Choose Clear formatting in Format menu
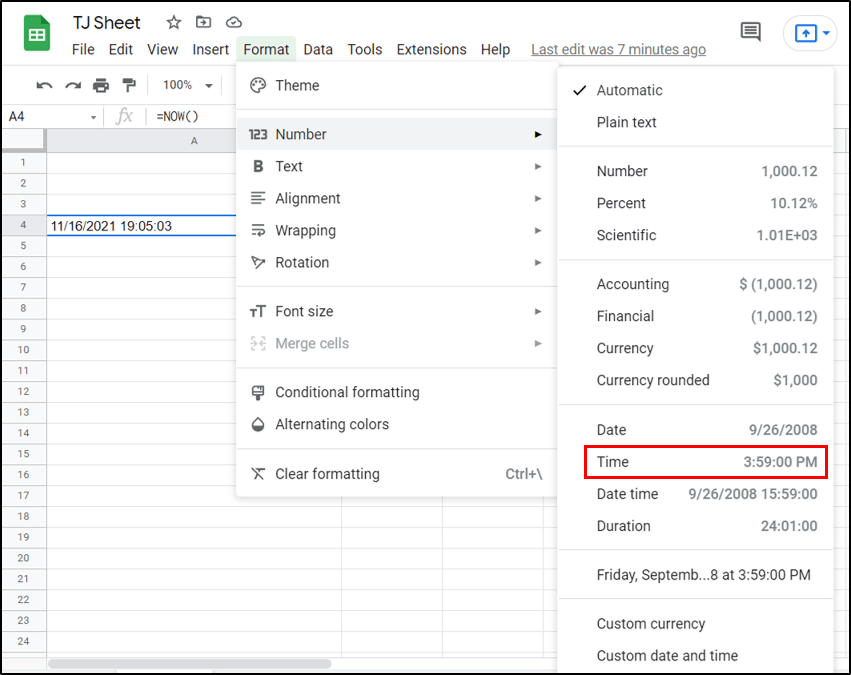851x675 pixels. tap(397, 474)
